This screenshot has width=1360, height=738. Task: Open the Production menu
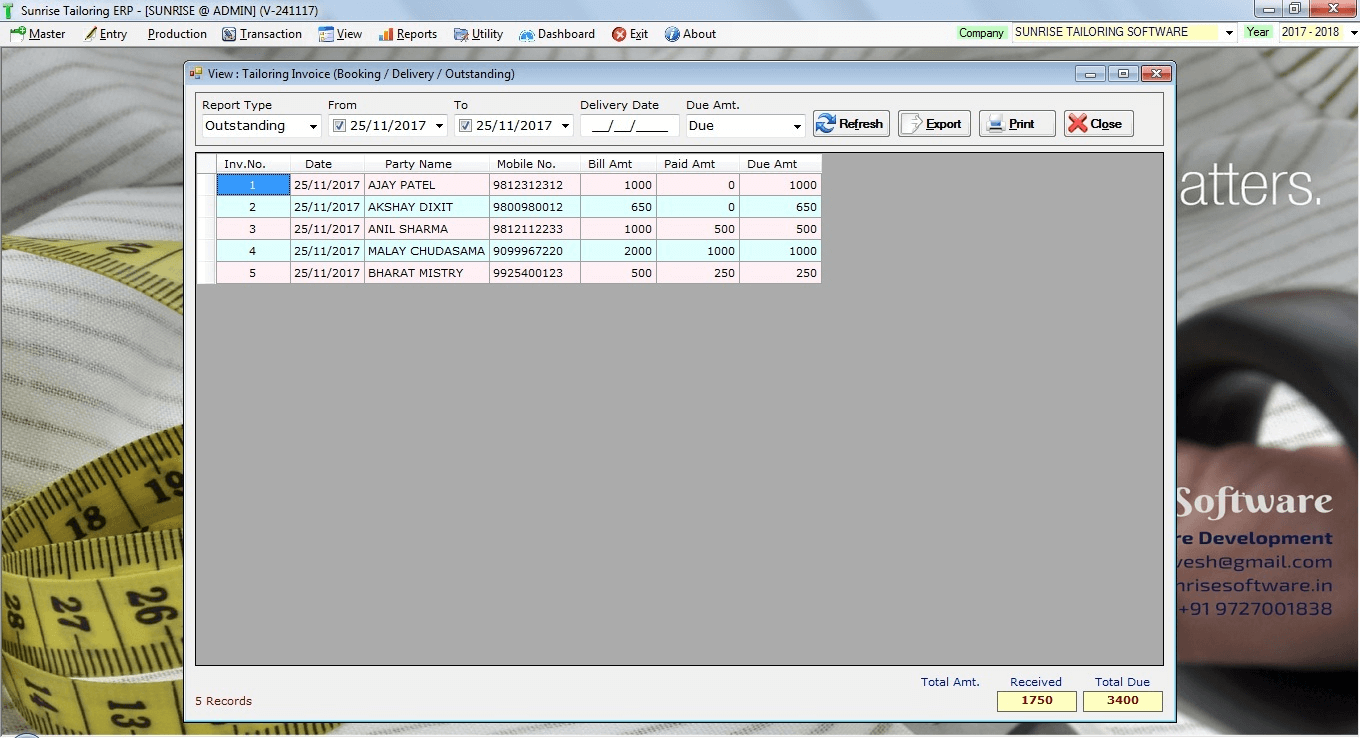point(177,34)
